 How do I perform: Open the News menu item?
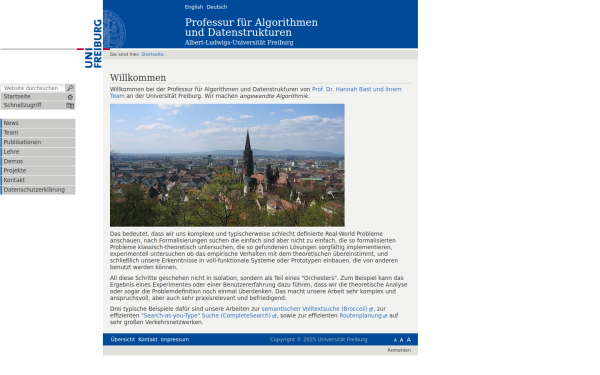click(x=38, y=123)
